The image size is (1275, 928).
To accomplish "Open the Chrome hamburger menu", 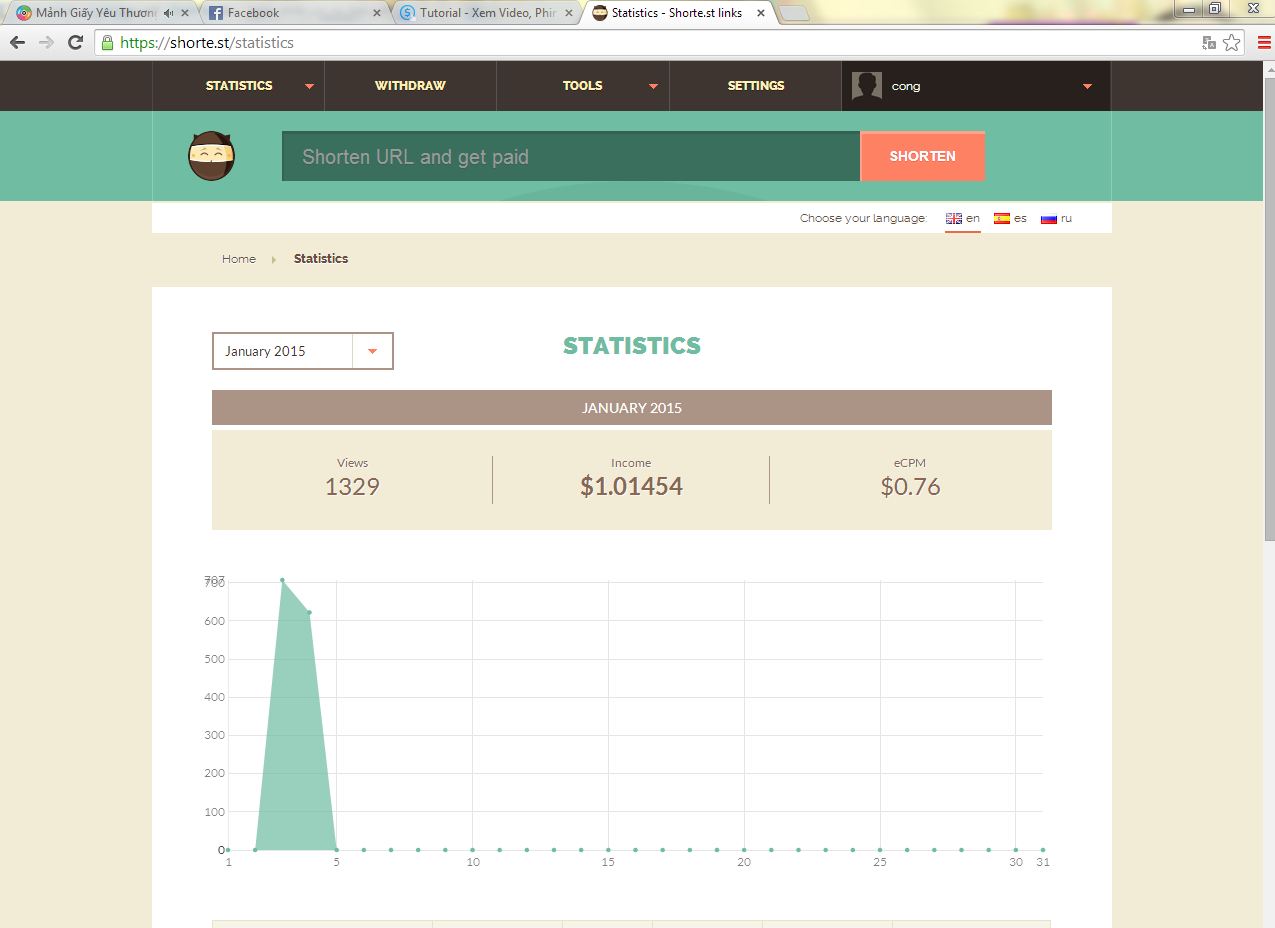I will [1264, 43].
